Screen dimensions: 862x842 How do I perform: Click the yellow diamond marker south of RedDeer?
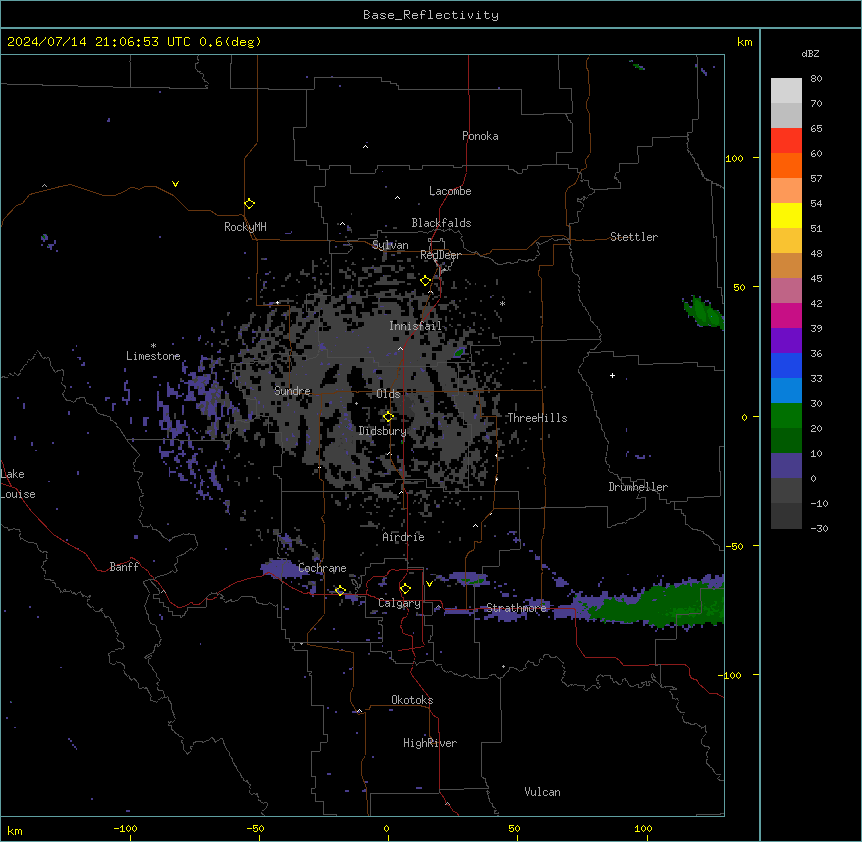point(426,281)
